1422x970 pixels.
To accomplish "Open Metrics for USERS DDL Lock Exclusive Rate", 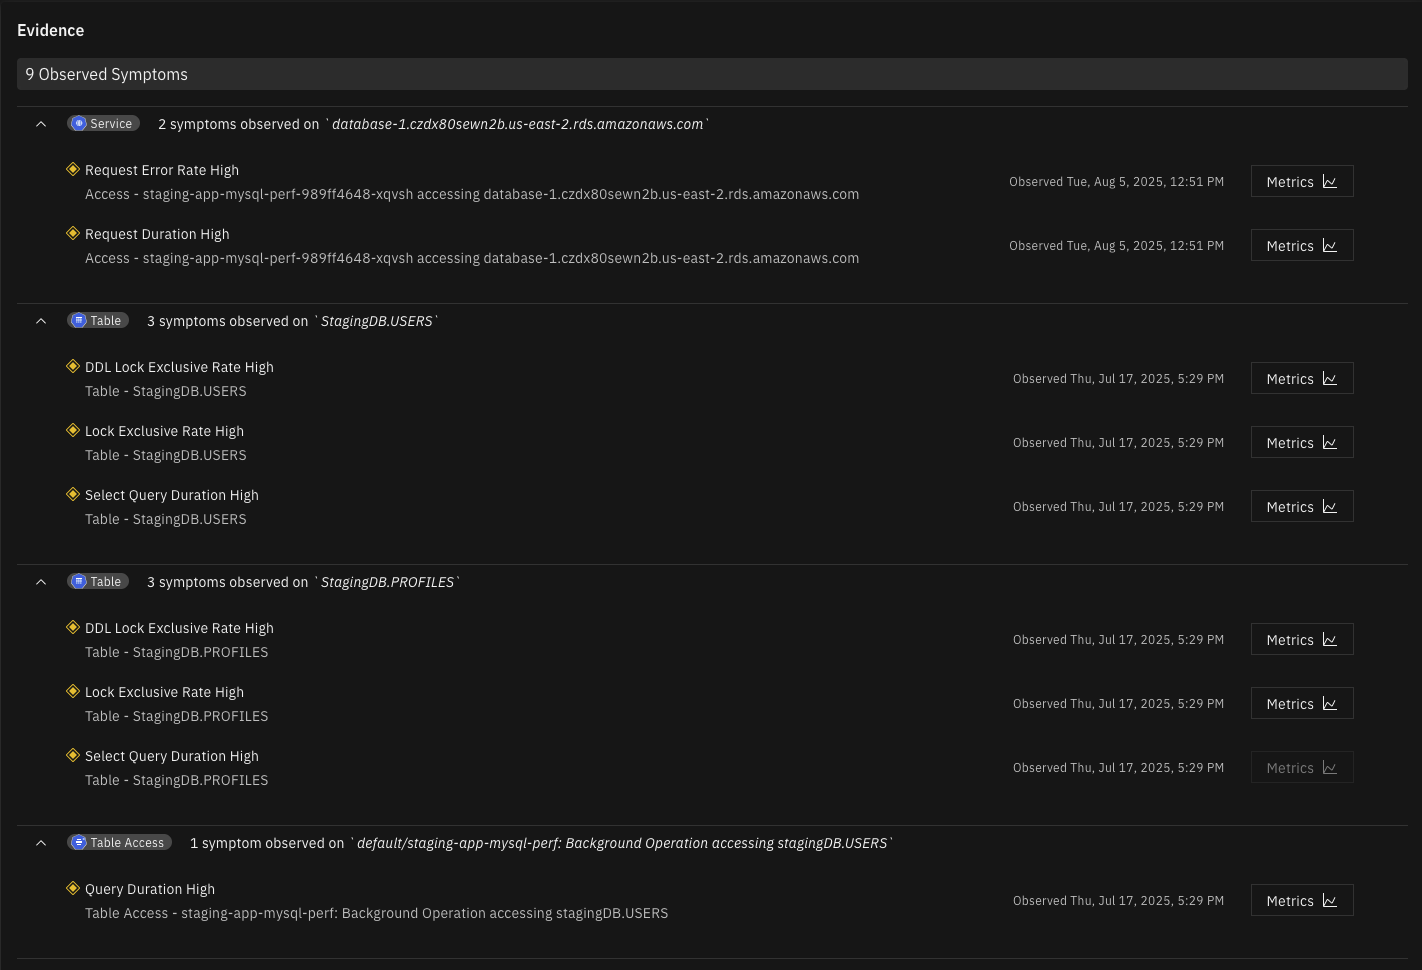I will point(1301,379).
